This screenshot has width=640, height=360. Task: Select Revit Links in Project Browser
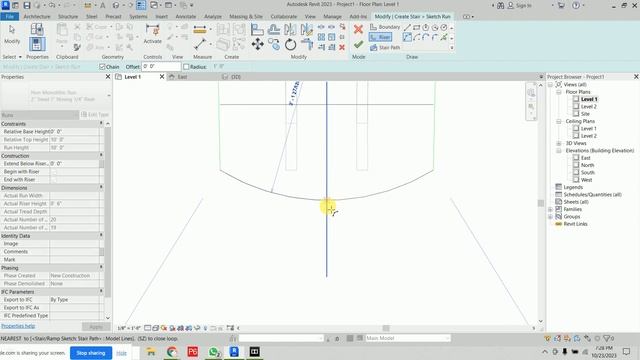click(x=575, y=224)
